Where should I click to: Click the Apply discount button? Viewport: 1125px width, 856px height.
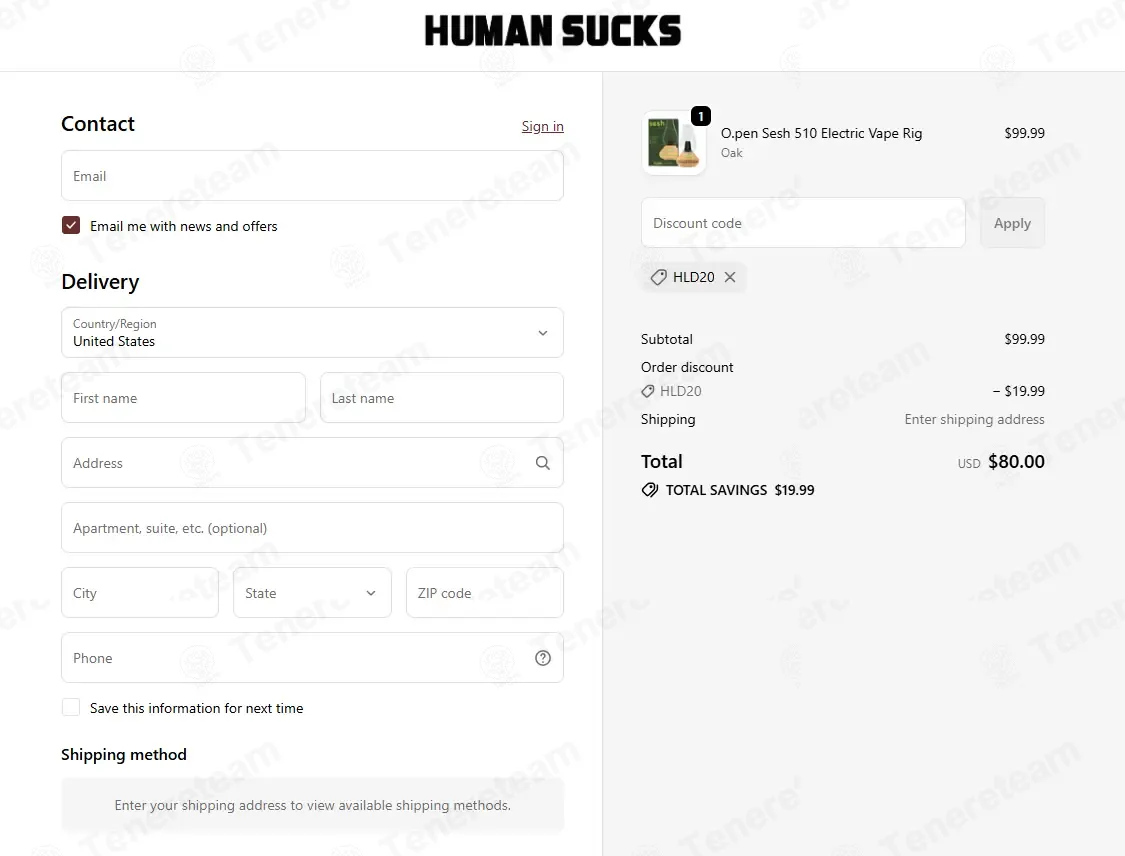[1012, 223]
